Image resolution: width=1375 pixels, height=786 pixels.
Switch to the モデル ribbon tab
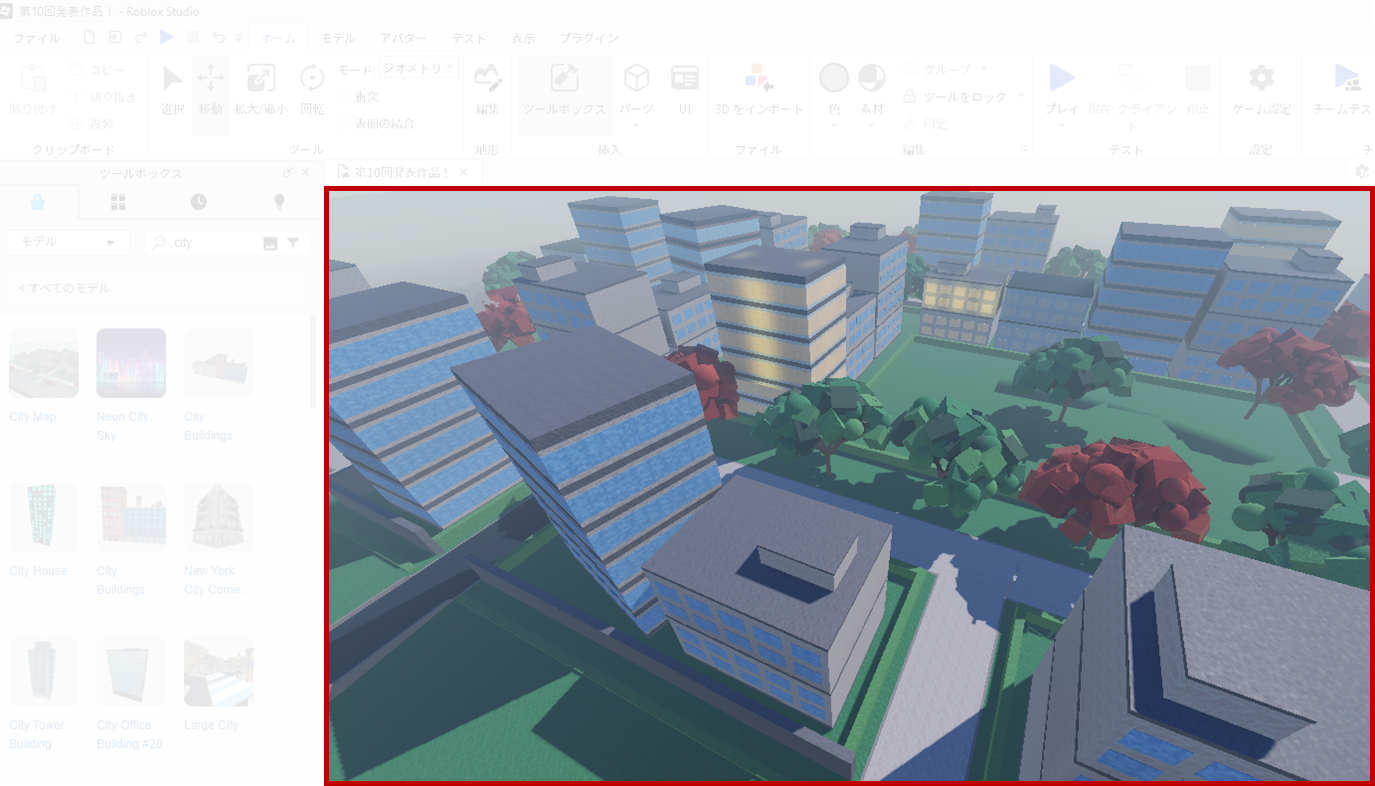click(x=337, y=38)
